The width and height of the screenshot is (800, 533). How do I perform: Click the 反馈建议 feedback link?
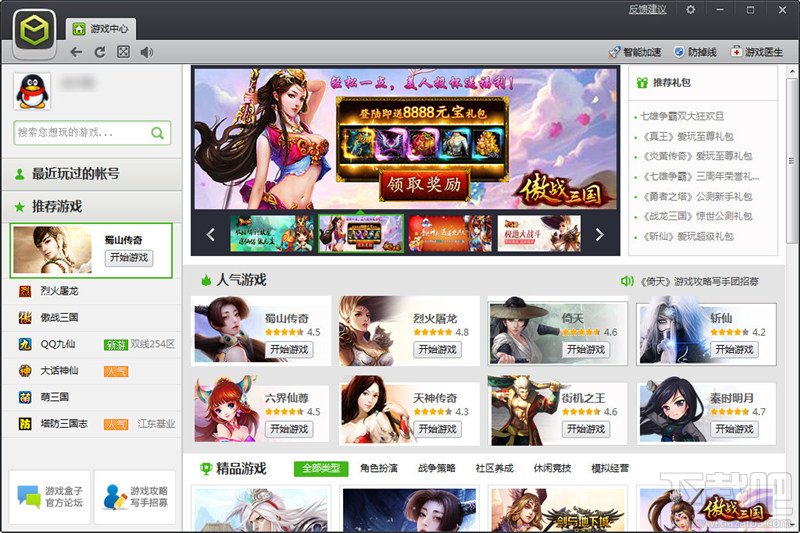[647, 10]
